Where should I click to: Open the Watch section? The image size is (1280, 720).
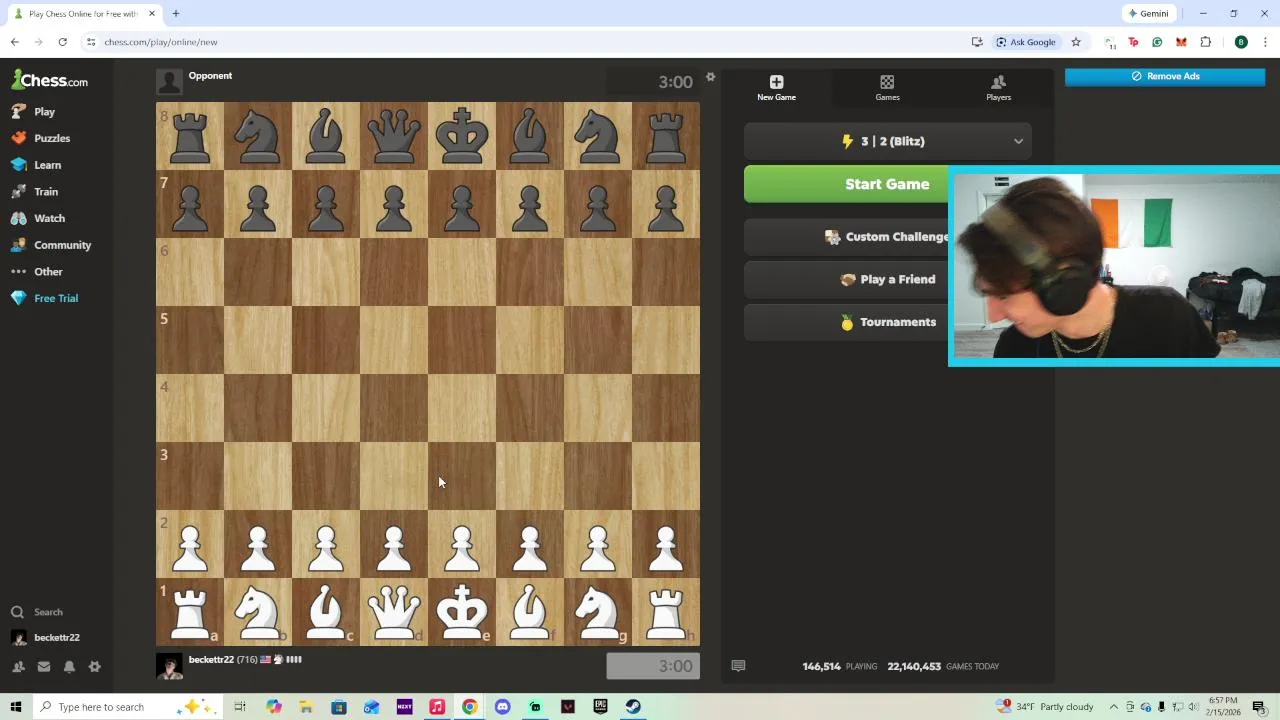[x=37, y=218]
